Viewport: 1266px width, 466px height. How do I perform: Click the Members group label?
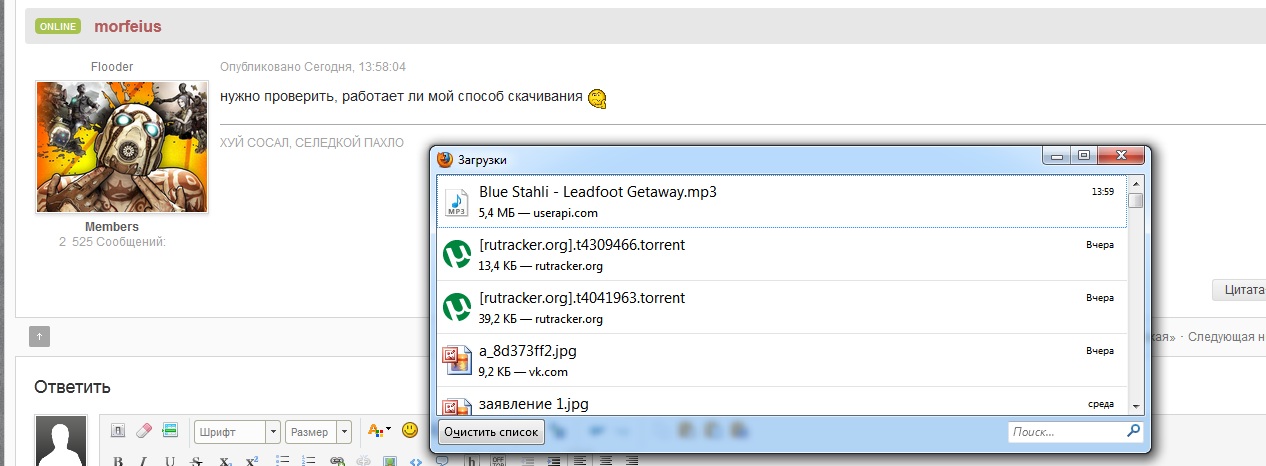tap(112, 227)
